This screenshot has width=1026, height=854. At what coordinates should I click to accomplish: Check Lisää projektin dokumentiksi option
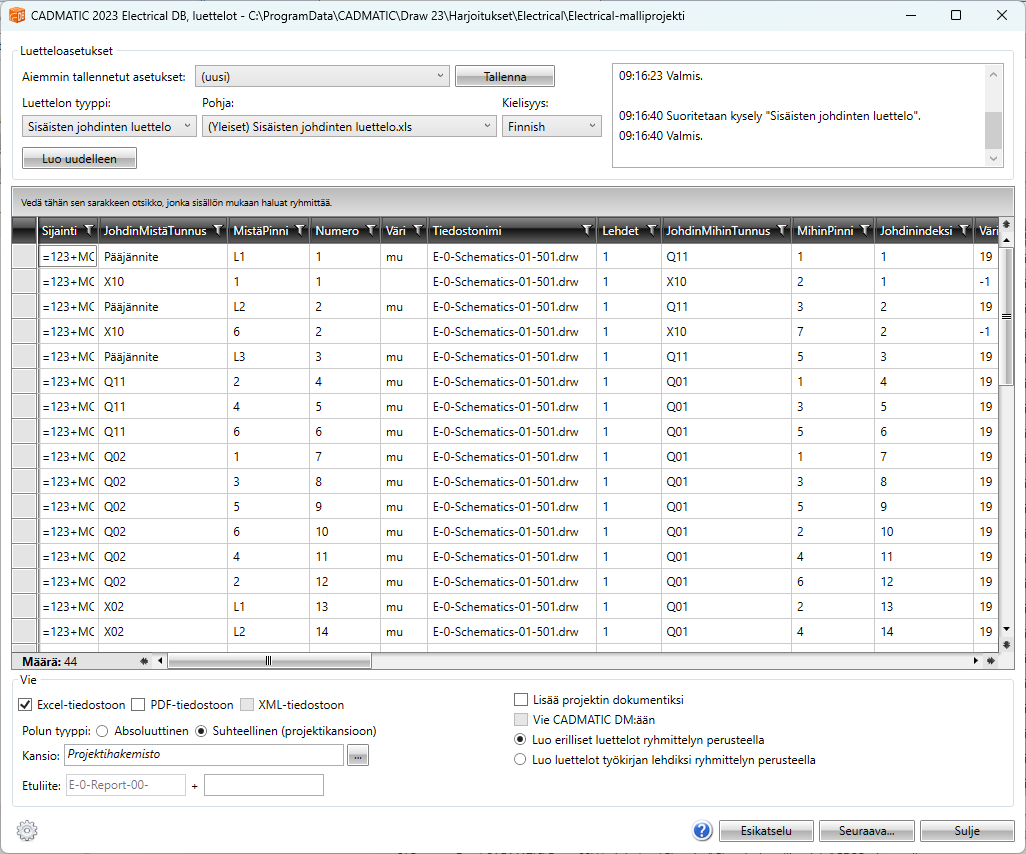click(521, 700)
